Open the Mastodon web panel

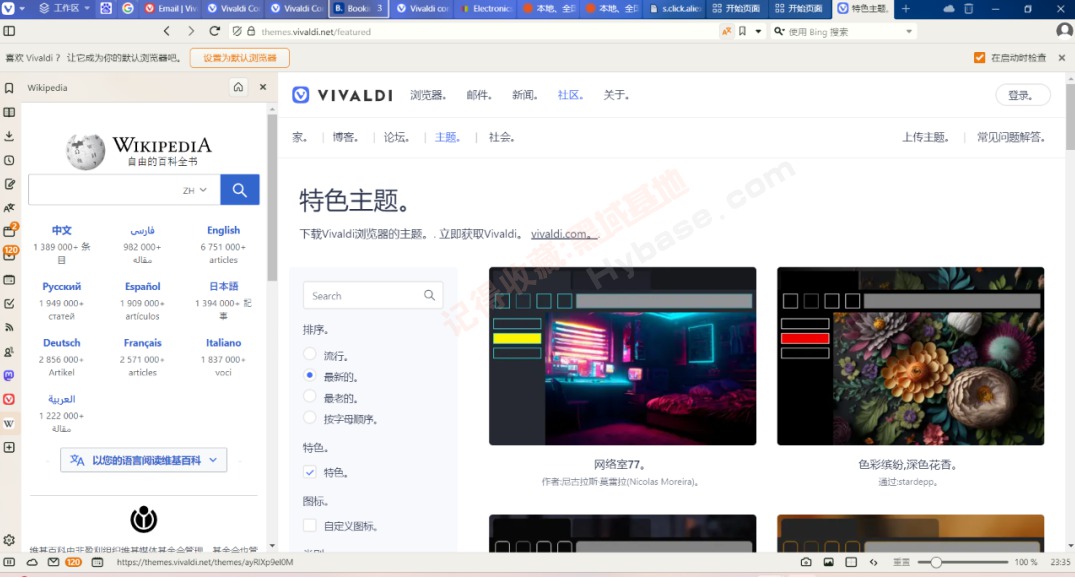[9, 375]
